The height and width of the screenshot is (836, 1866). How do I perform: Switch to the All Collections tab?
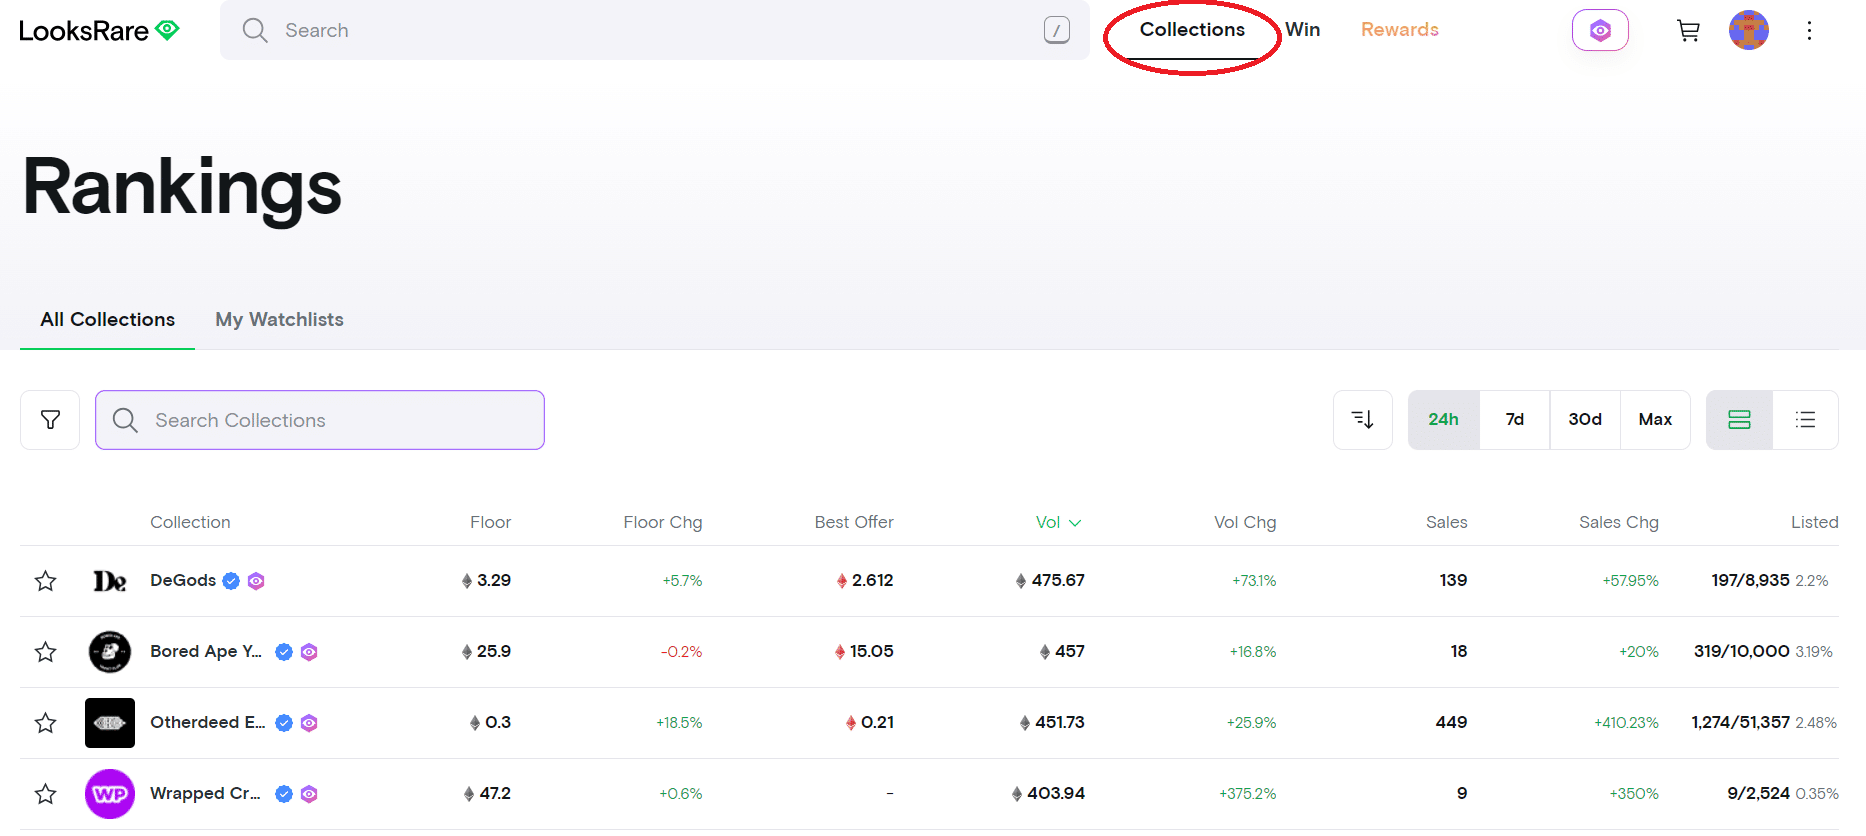point(107,320)
